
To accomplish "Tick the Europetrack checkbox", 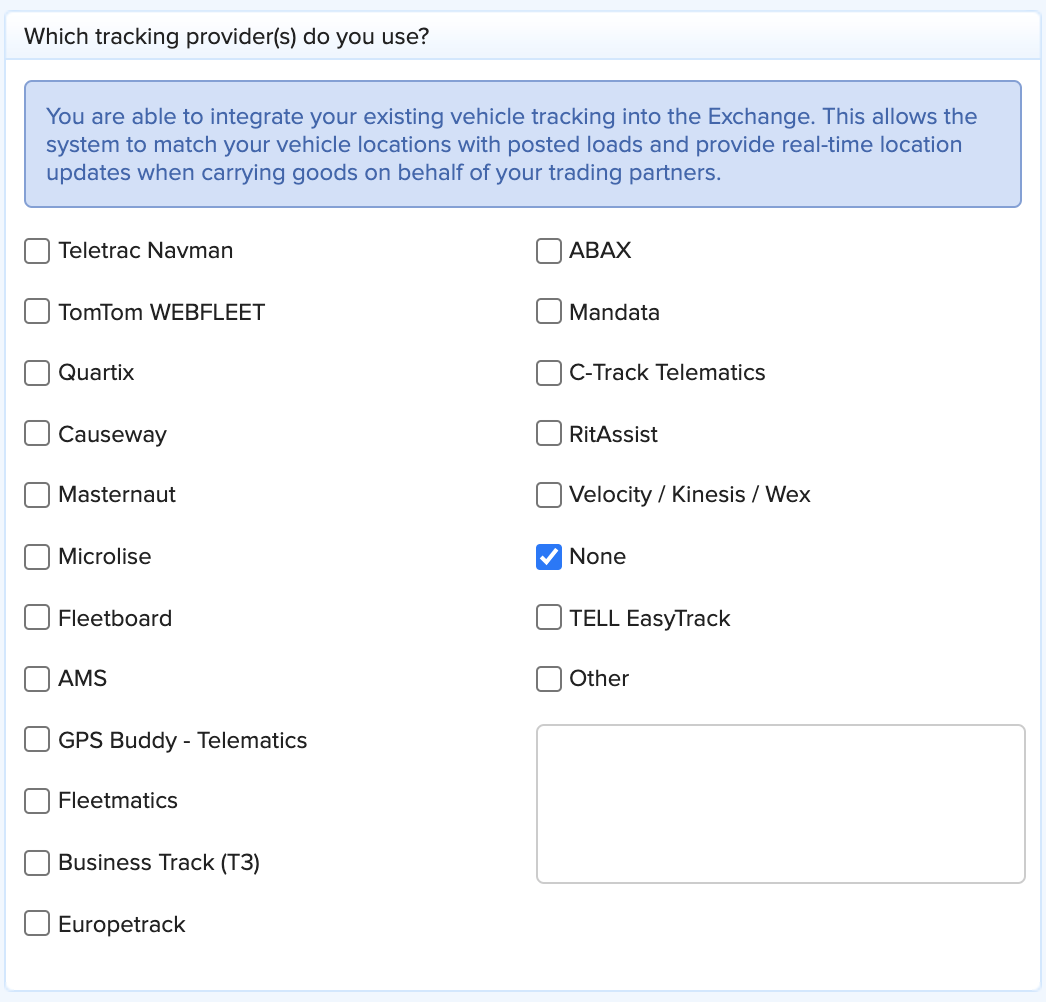I will 37,924.
